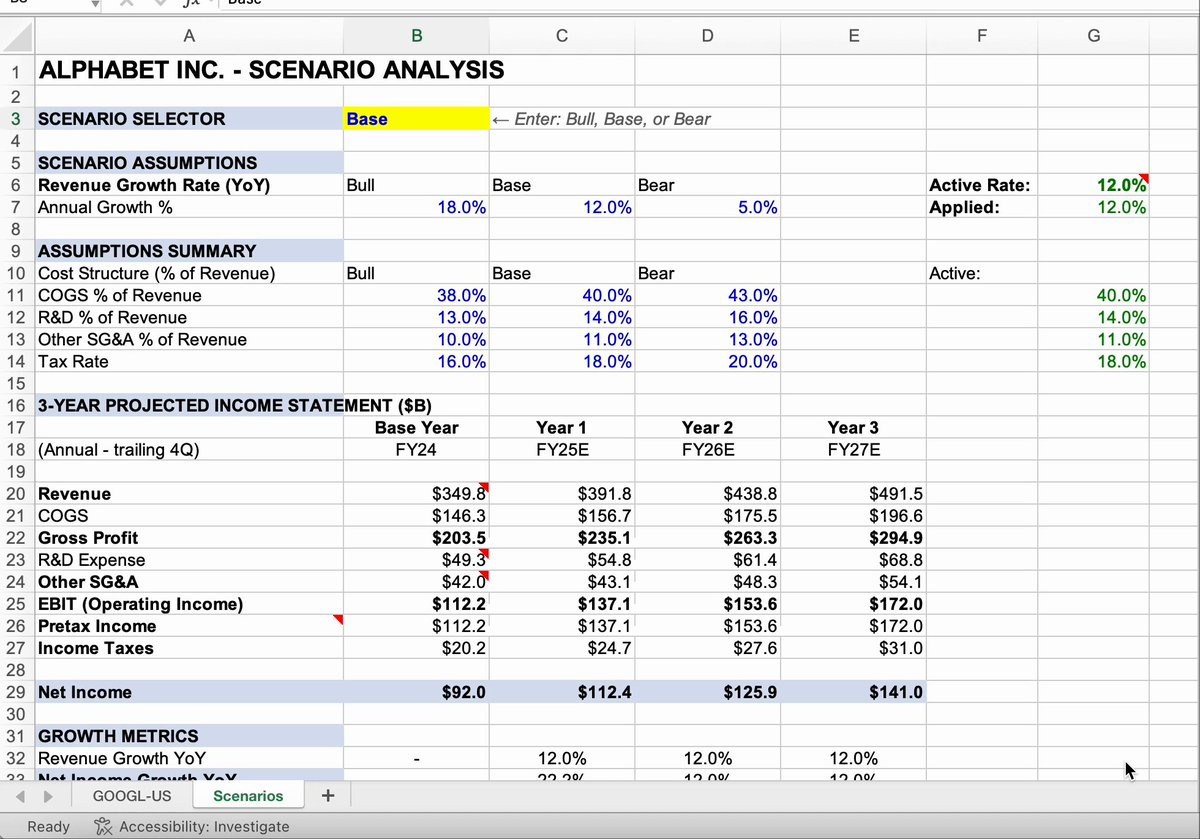Viewport: 1200px width, 839px height.
Task: Select column F header
Action: 981,37
